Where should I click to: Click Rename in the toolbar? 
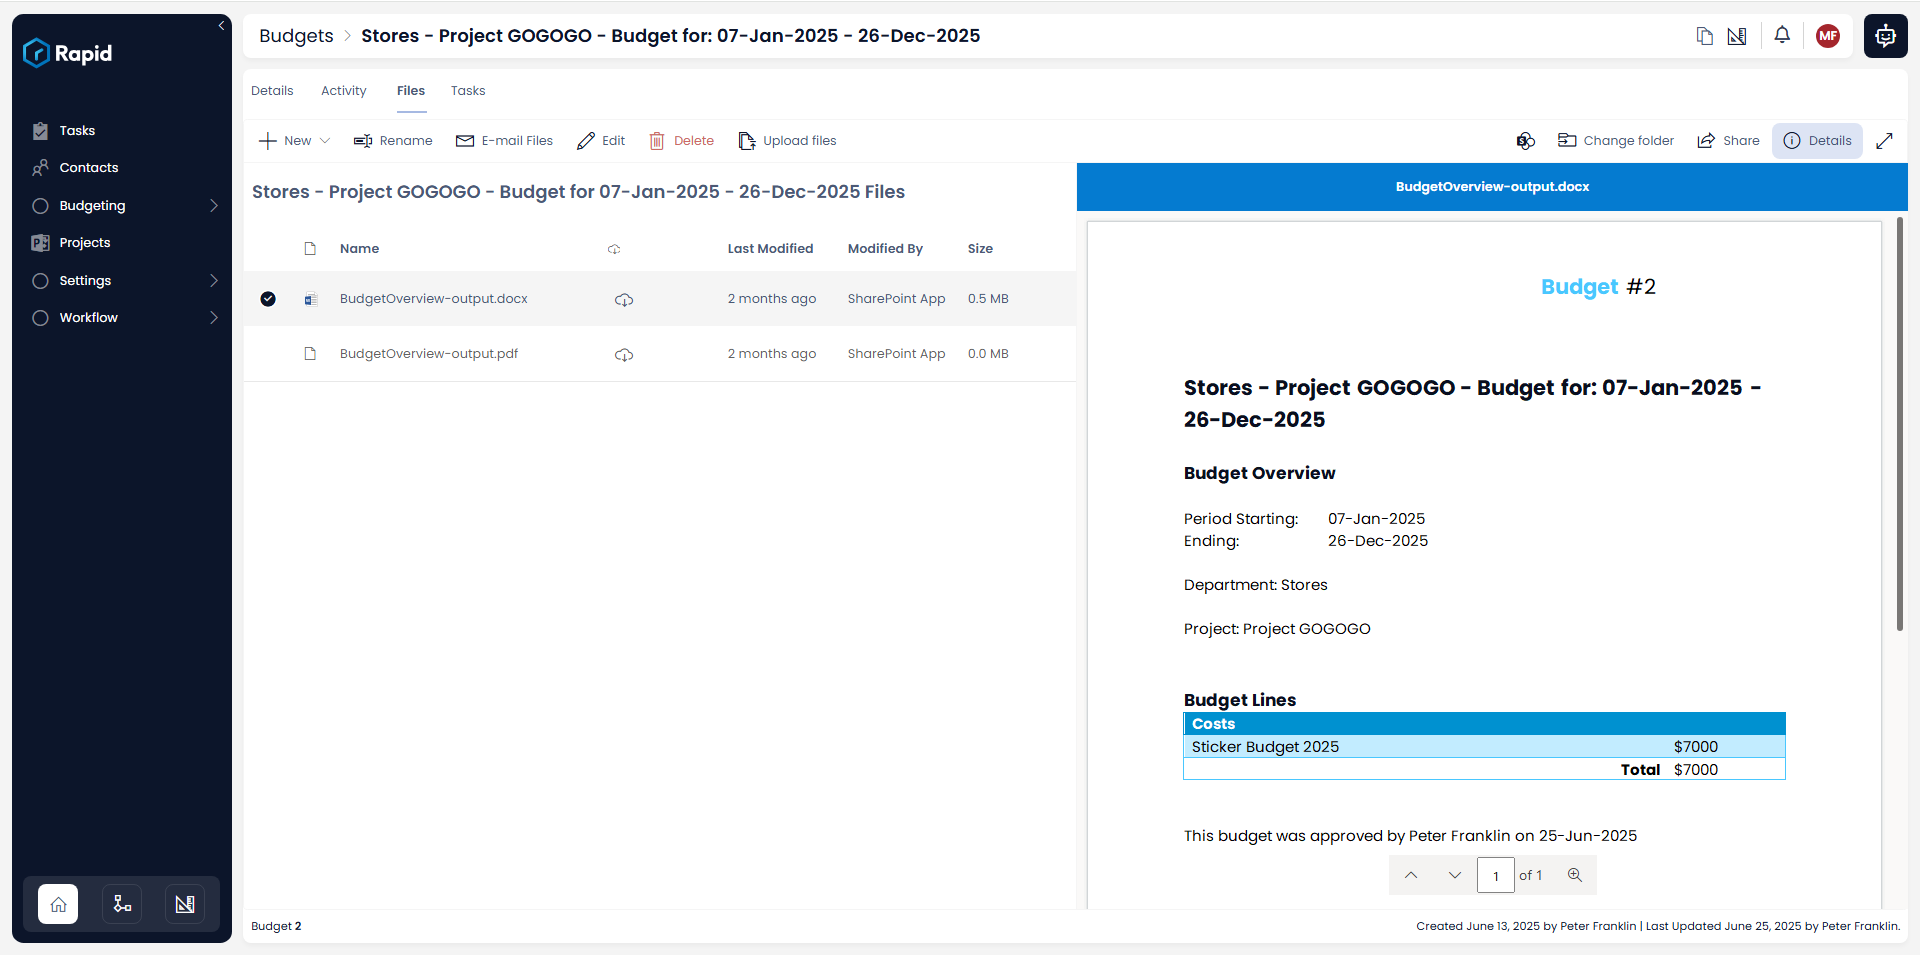(393, 141)
